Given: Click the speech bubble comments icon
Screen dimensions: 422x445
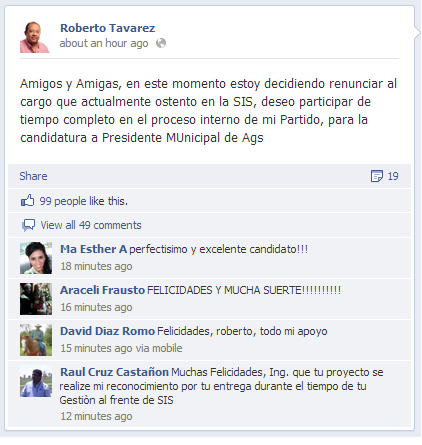Looking at the screenshot, I should 28,225.
